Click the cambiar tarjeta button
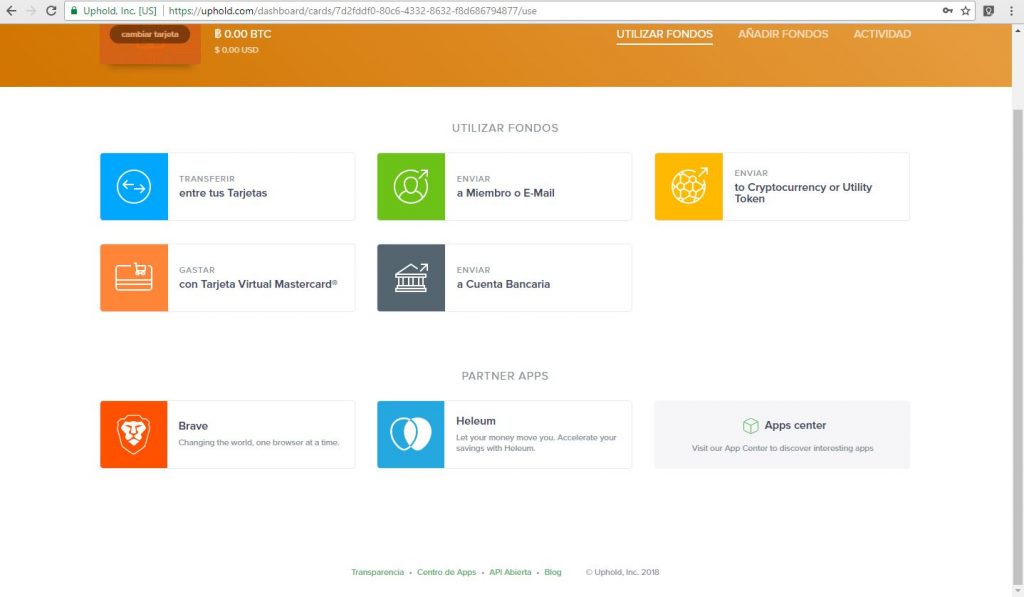The width and height of the screenshot is (1024, 597). pos(150,34)
